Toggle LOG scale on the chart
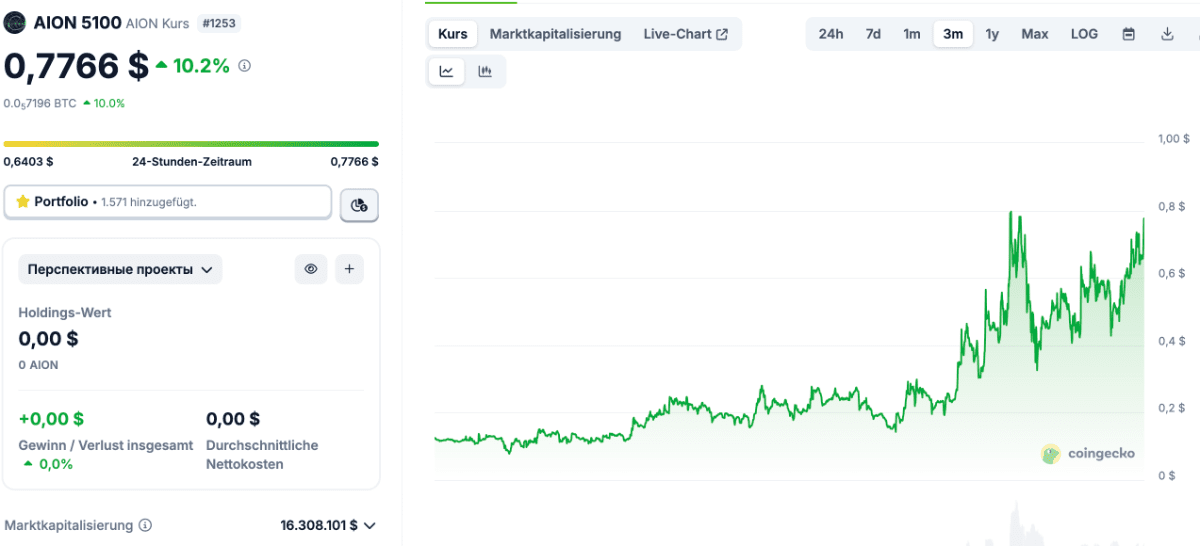 click(x=1084, y=34)
